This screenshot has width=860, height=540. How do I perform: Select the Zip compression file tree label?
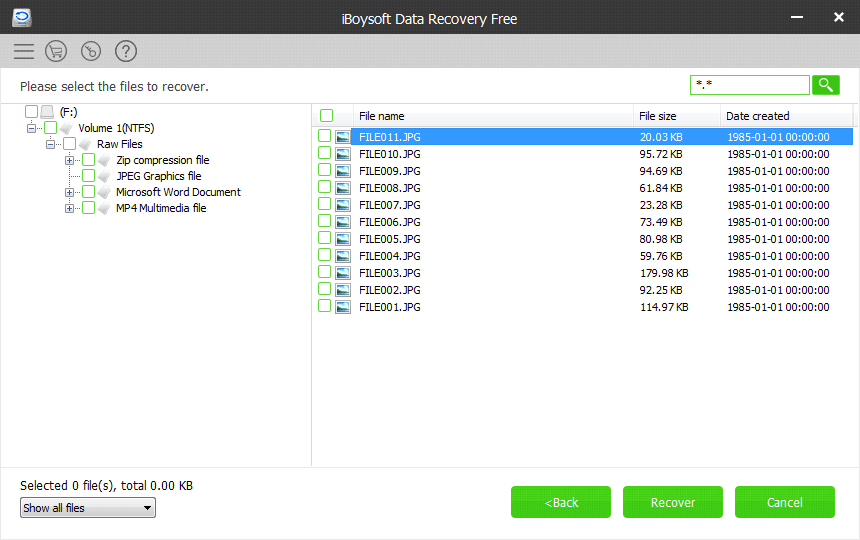pos(162,160)
